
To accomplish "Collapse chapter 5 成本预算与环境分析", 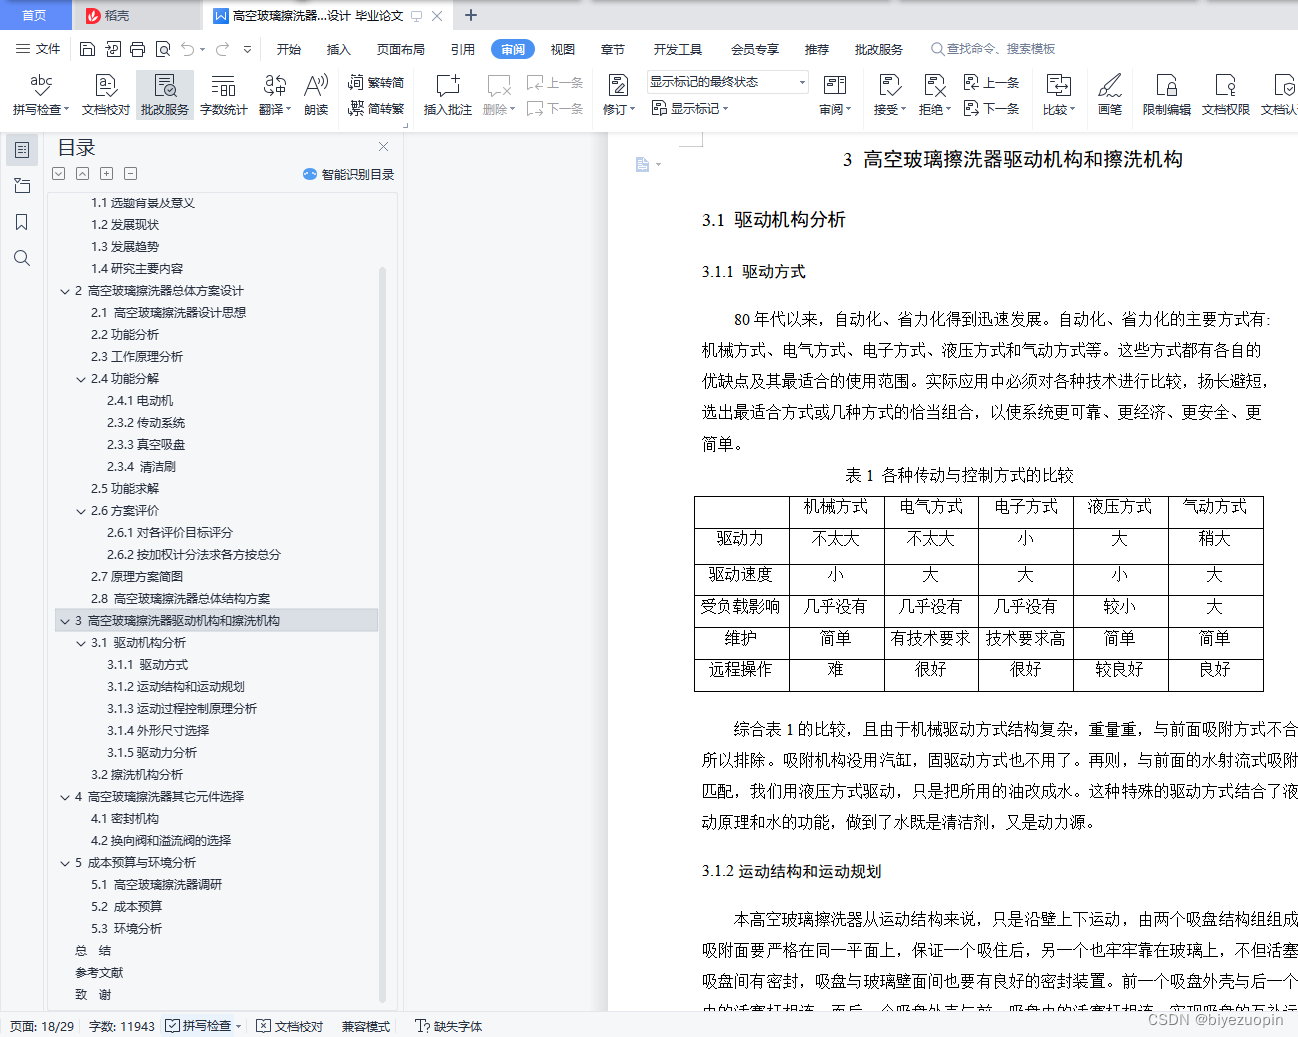I will pyautogui.click(x=65, y=863).
